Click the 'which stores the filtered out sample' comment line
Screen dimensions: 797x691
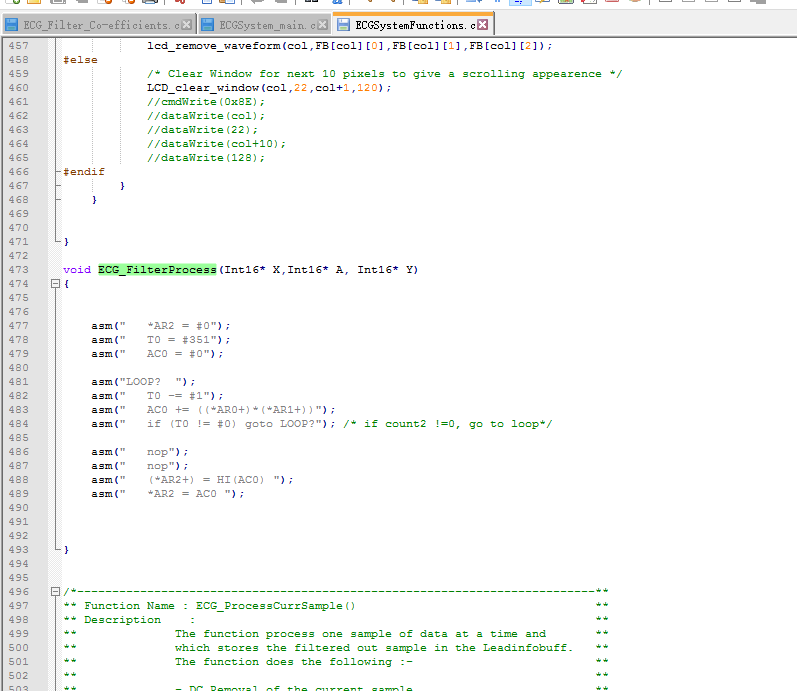374,647
